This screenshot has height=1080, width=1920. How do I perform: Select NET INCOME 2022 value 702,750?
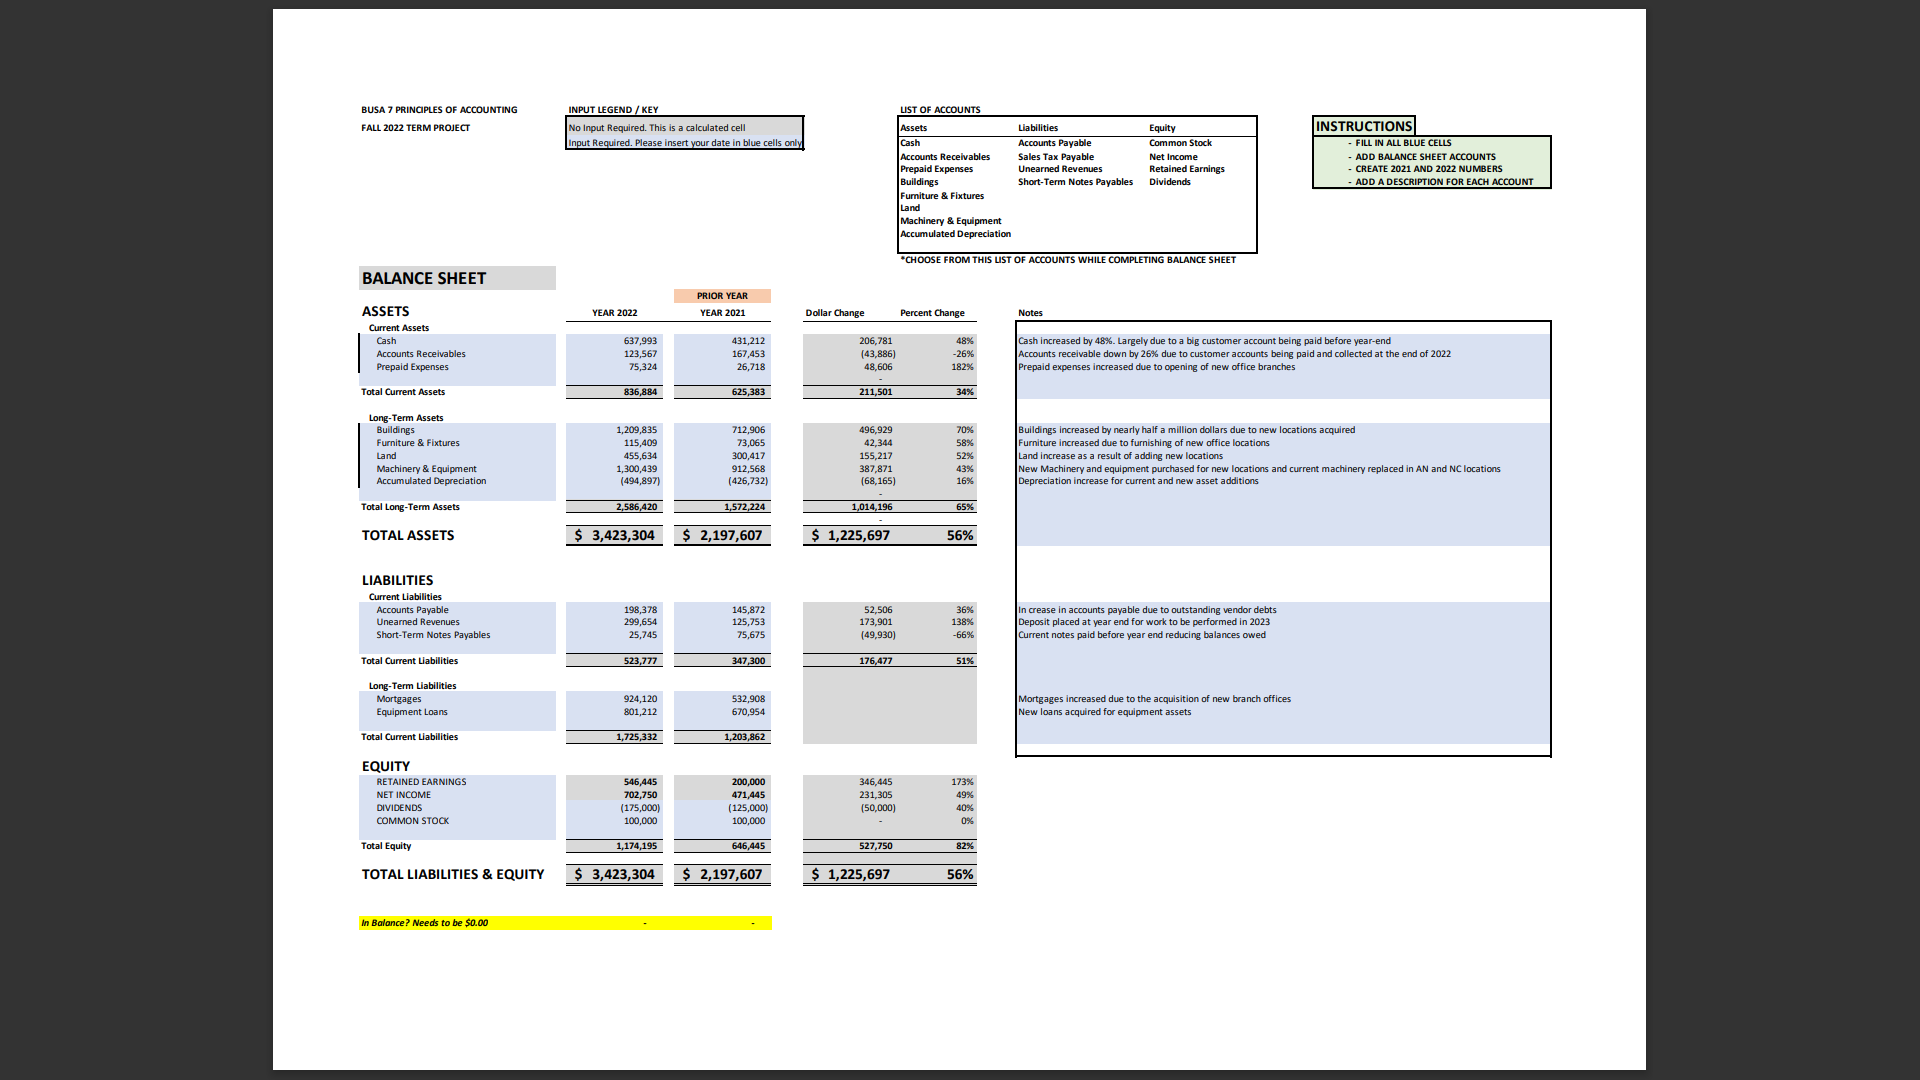(x=640, y=795)
